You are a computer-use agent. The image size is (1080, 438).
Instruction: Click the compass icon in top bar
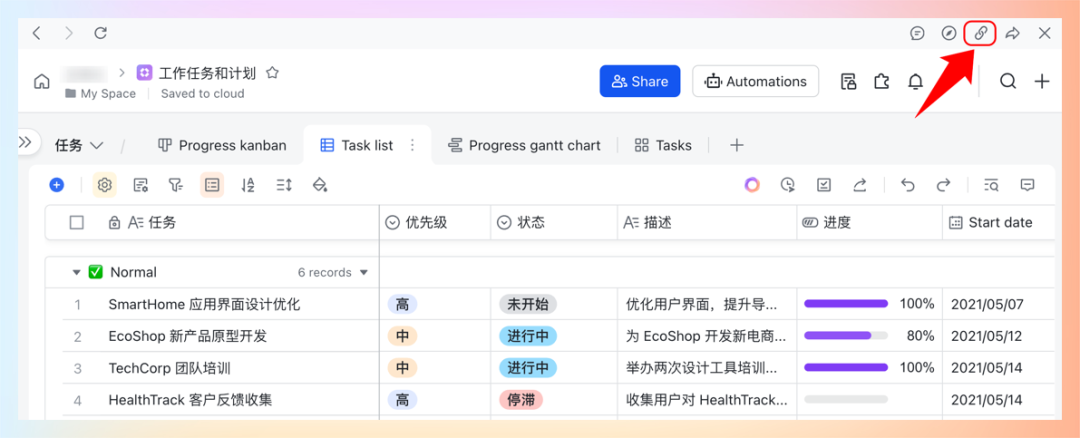tap(949, 33)
